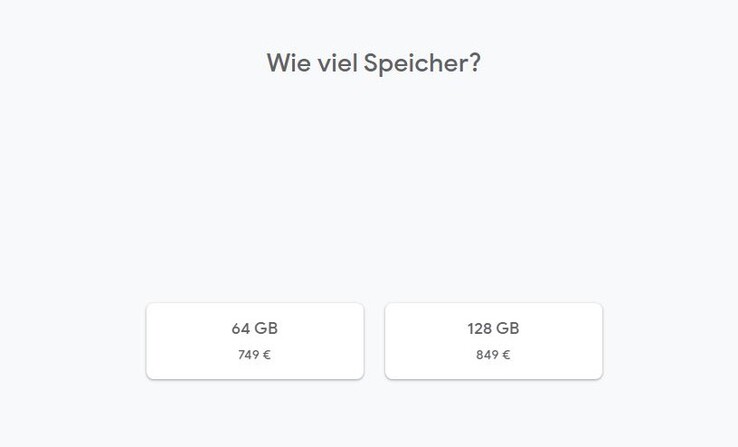Image resolution: width=738 pixels, height=447 pixels.
Task: Opt for the 128 GB variant card
Action: pos(493,341)
